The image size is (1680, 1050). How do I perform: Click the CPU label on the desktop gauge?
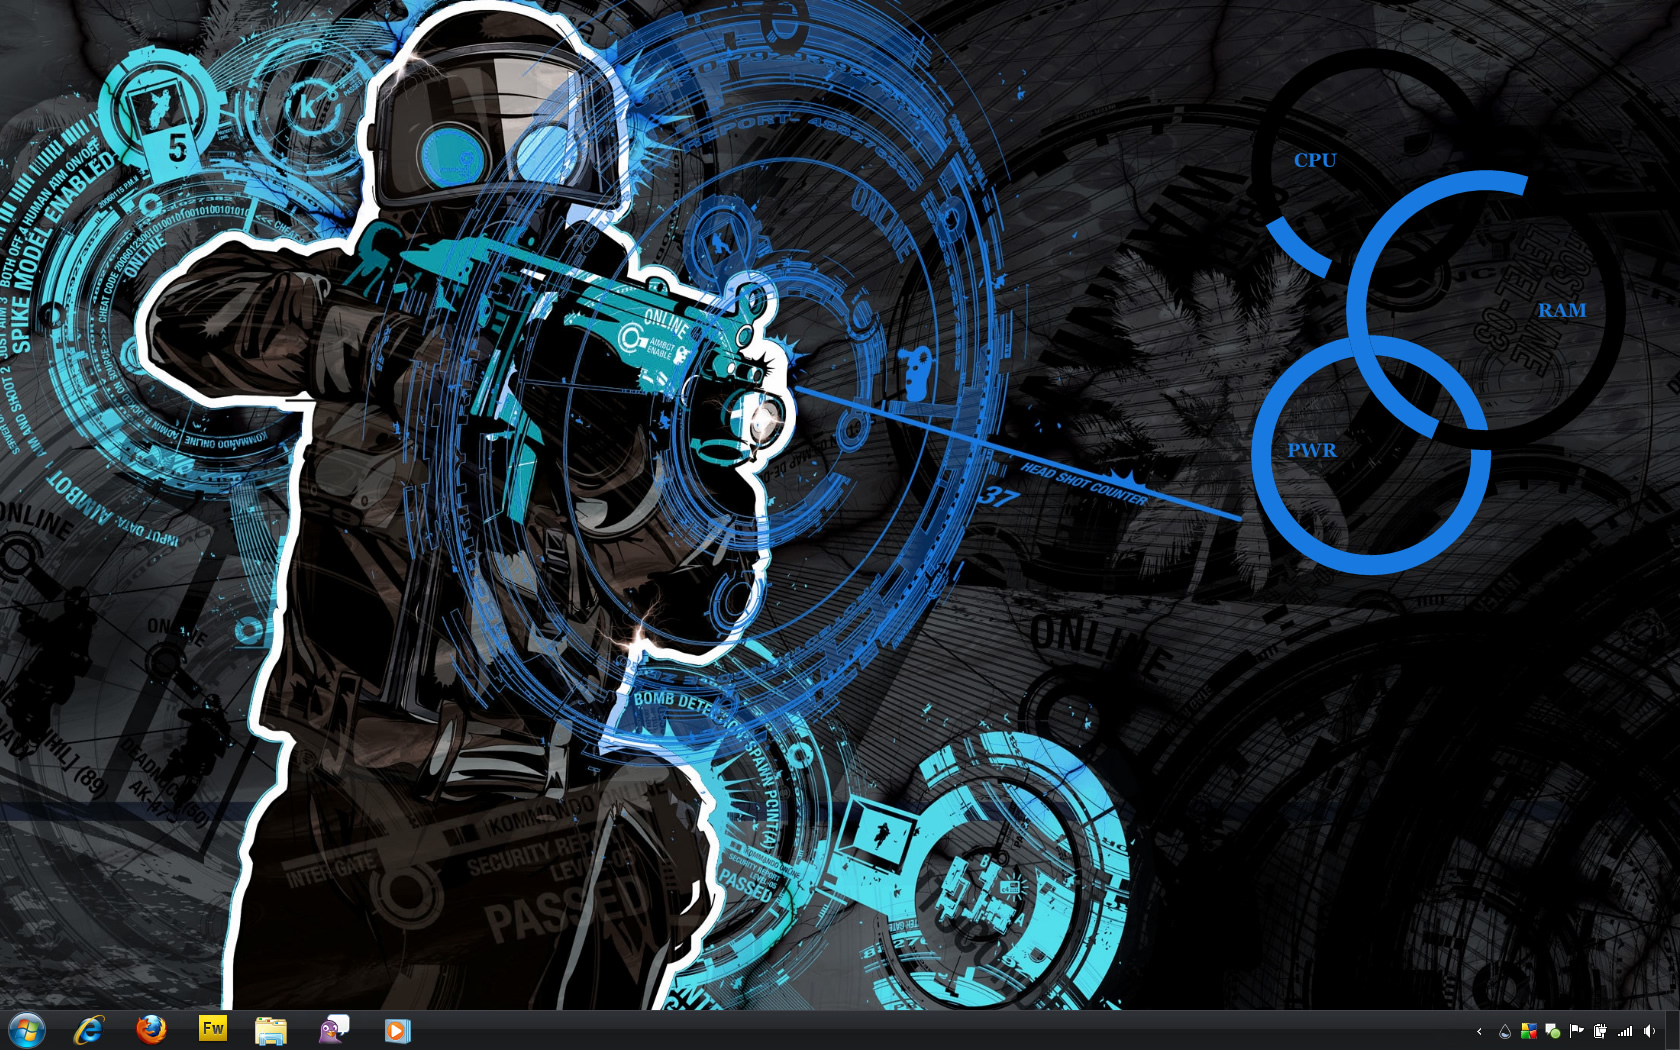pyautogui.click(x=1315, y=160)
